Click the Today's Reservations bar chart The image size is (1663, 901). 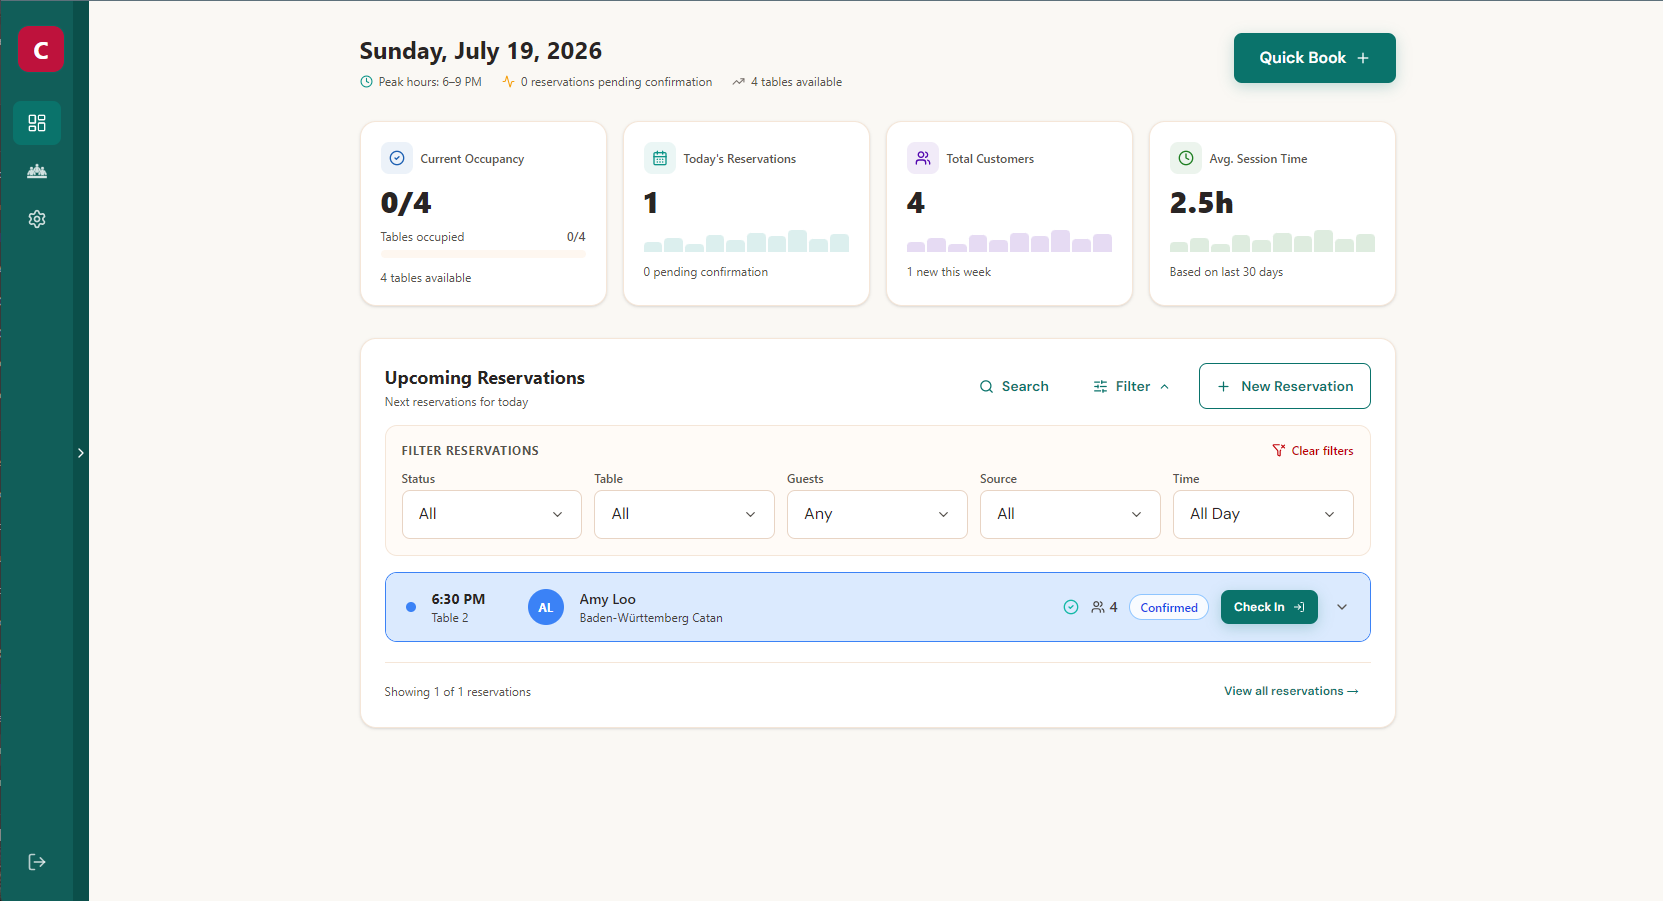[746, 241]
